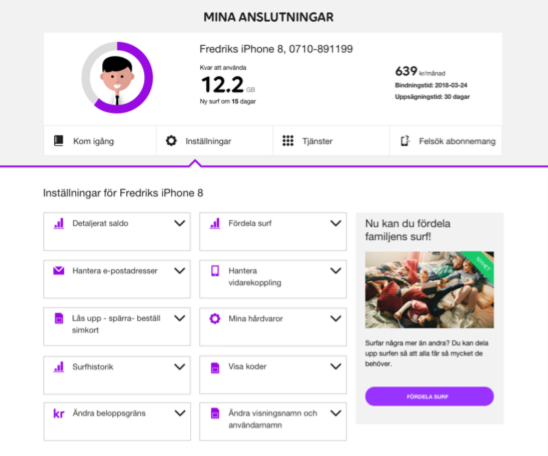Click the book icon beside Kom igång
The image size is (548, 456).
tap(59, 141)
